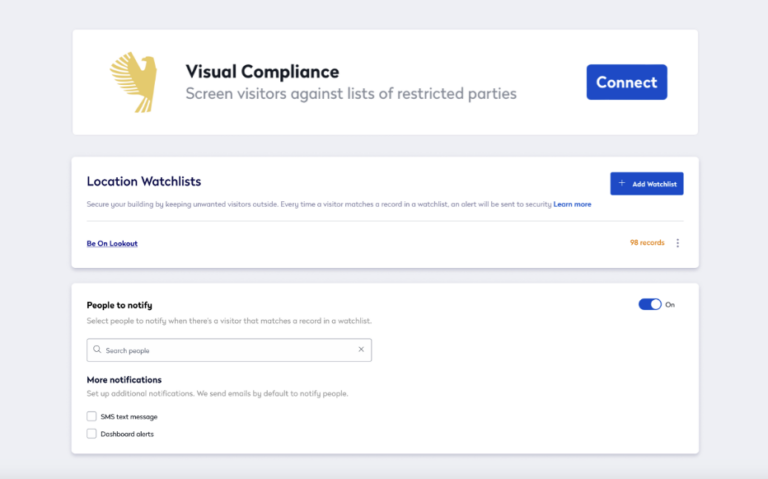Click the Visual Compliance title text
768x479 pixels.
tap(262, 72)
